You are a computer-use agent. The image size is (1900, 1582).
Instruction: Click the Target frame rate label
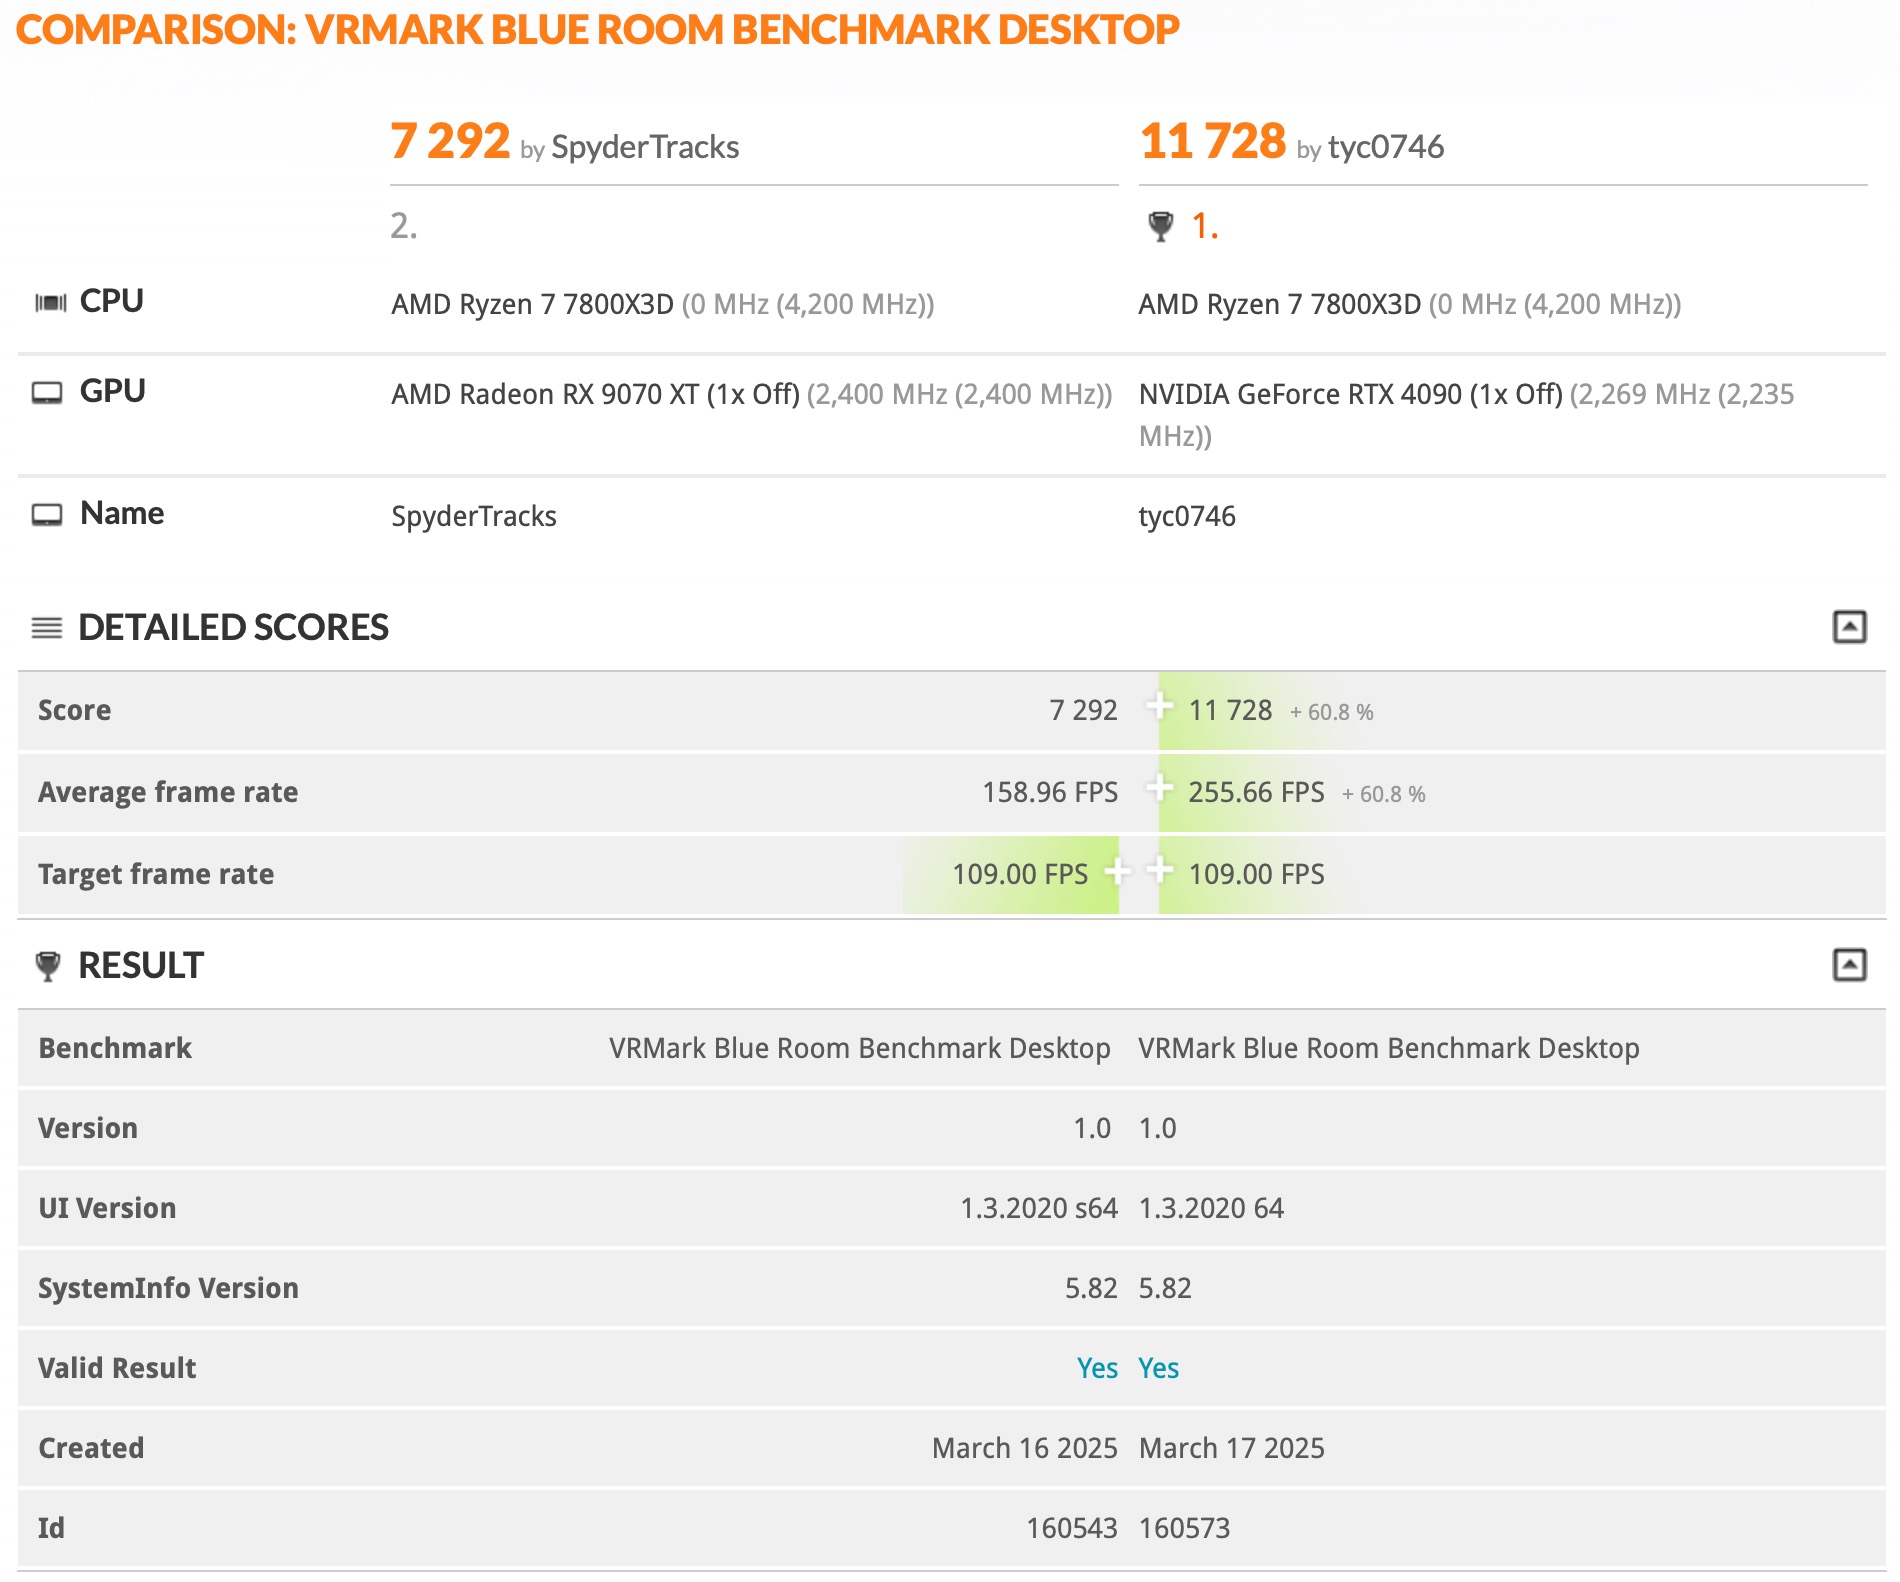tap(156, 874)
